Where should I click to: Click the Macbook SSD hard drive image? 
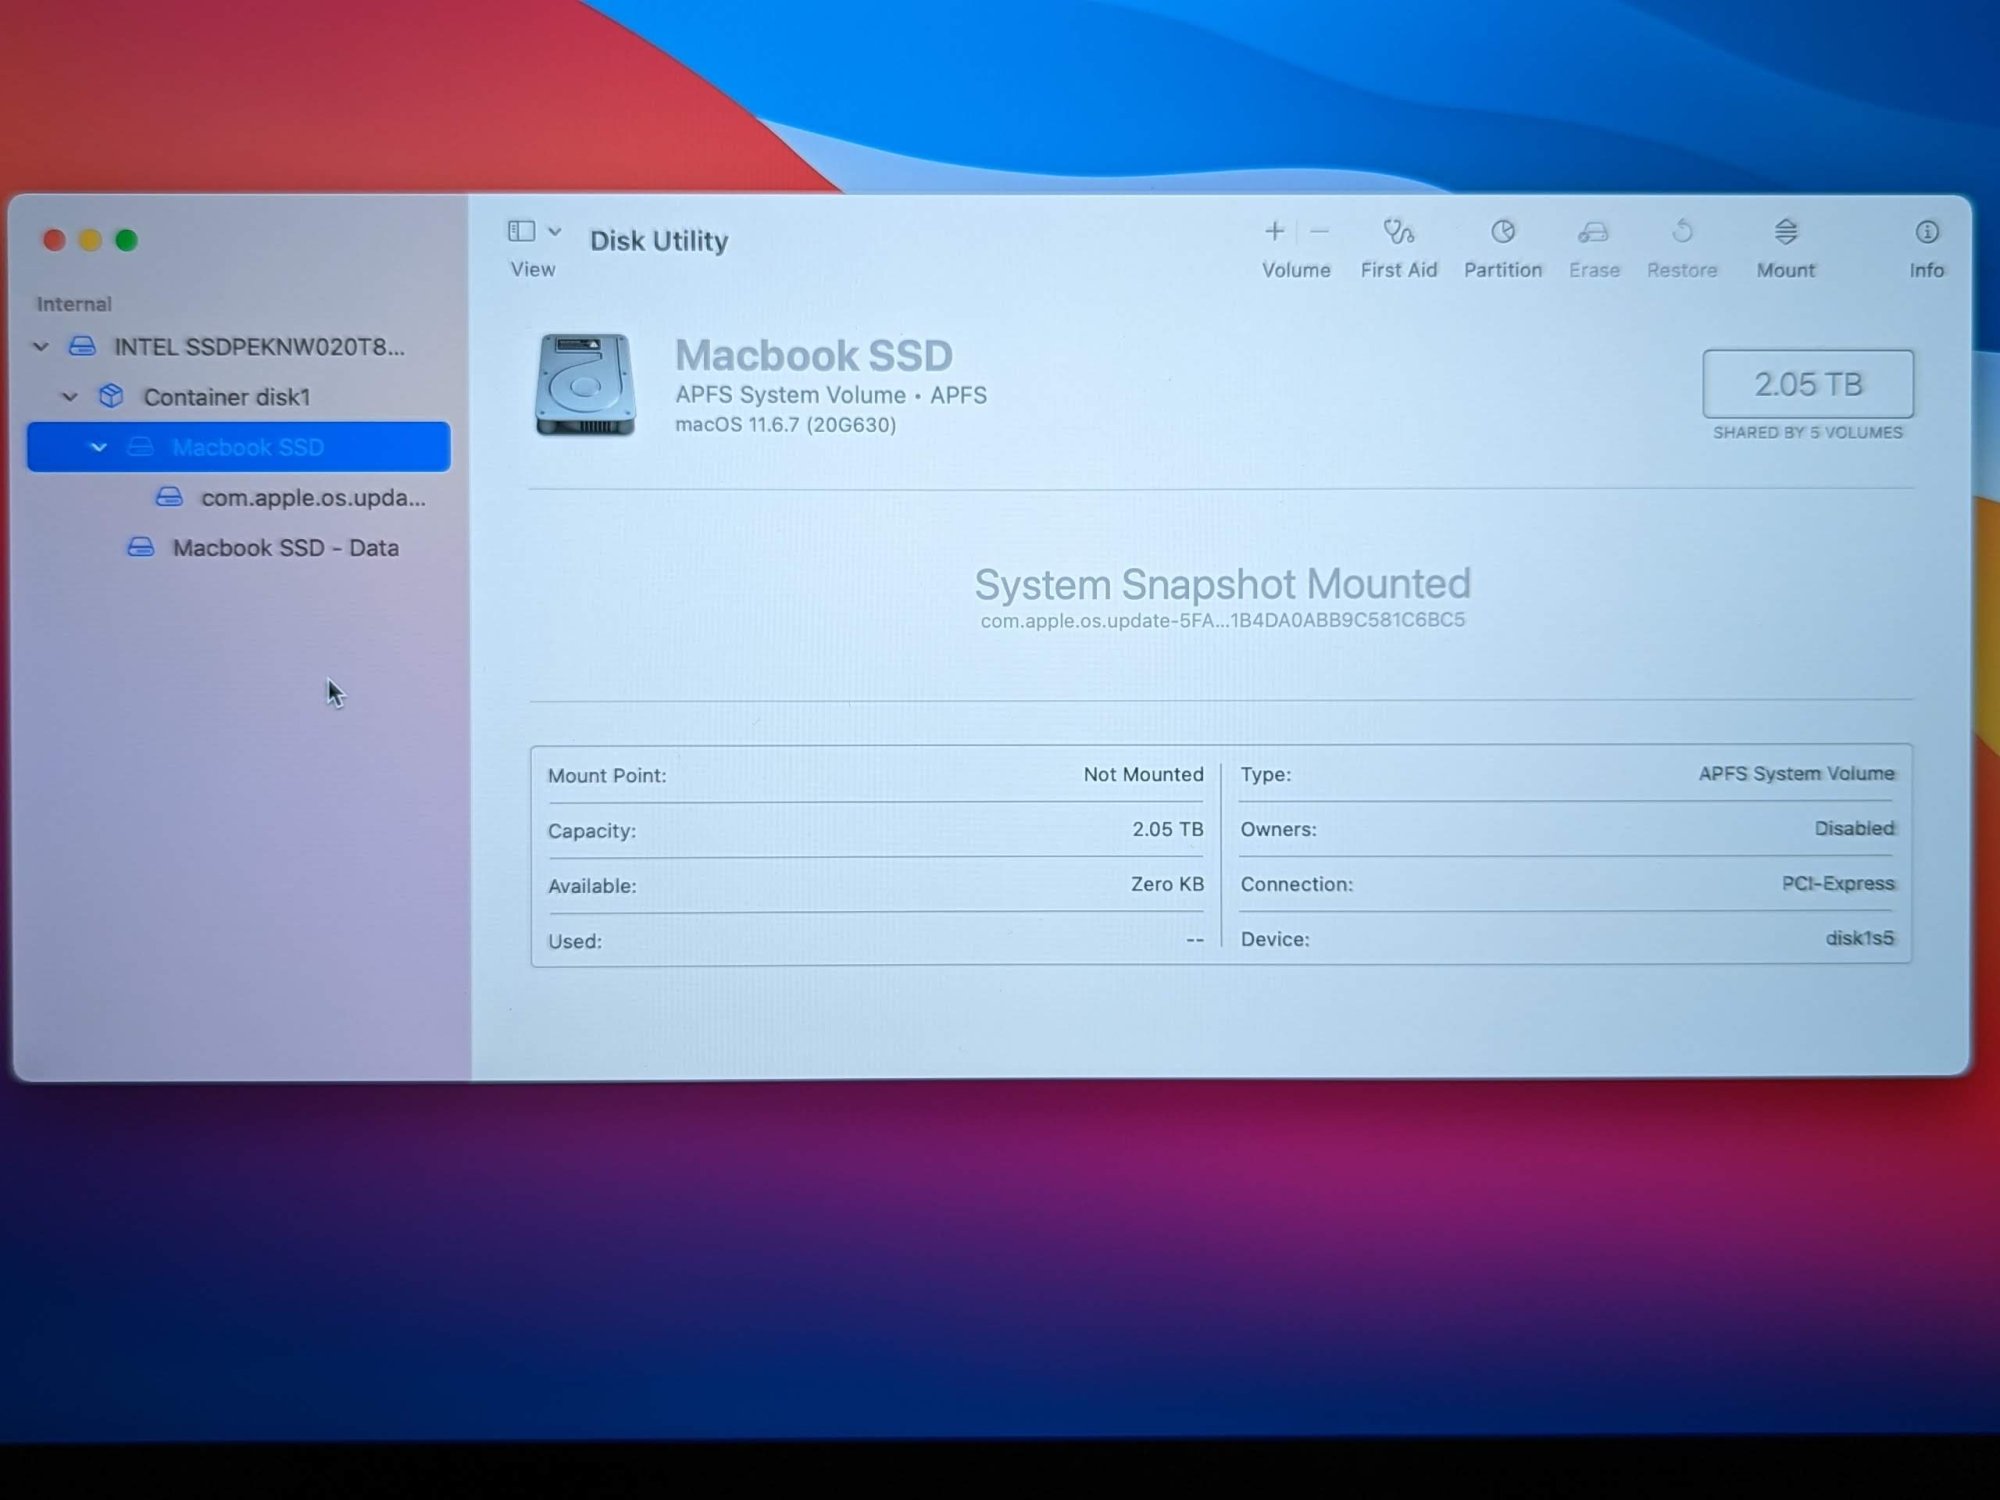click(585, 385)
